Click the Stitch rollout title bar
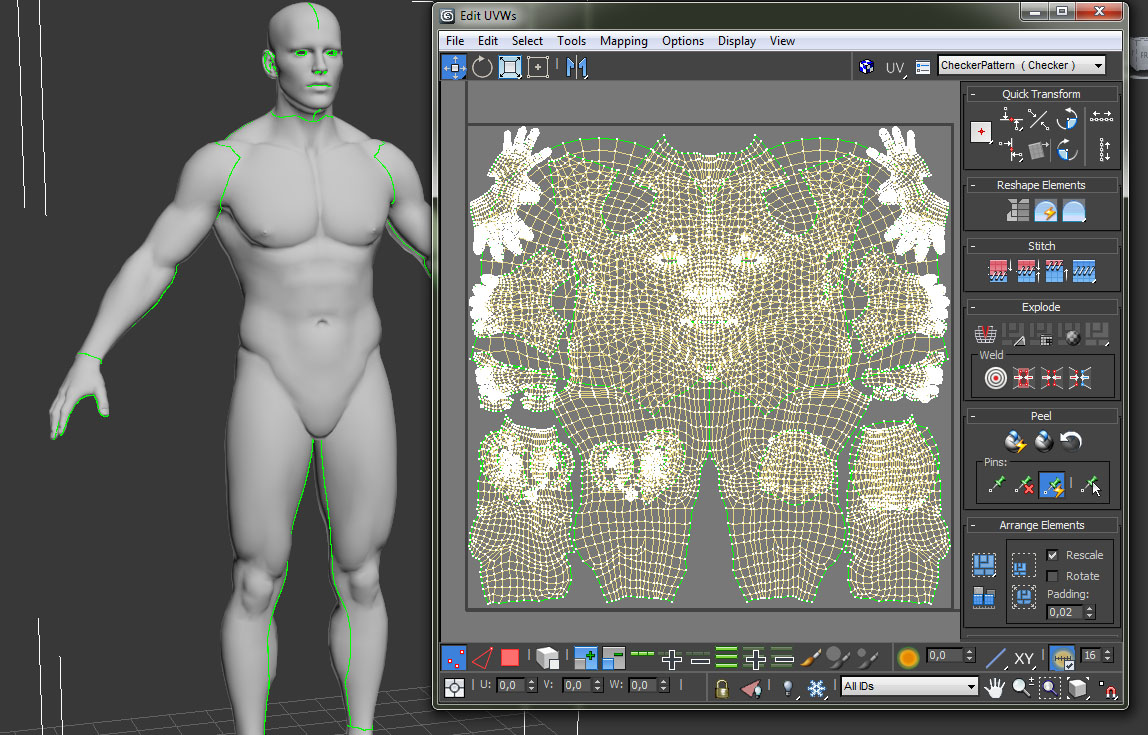 click(1041, 246)
